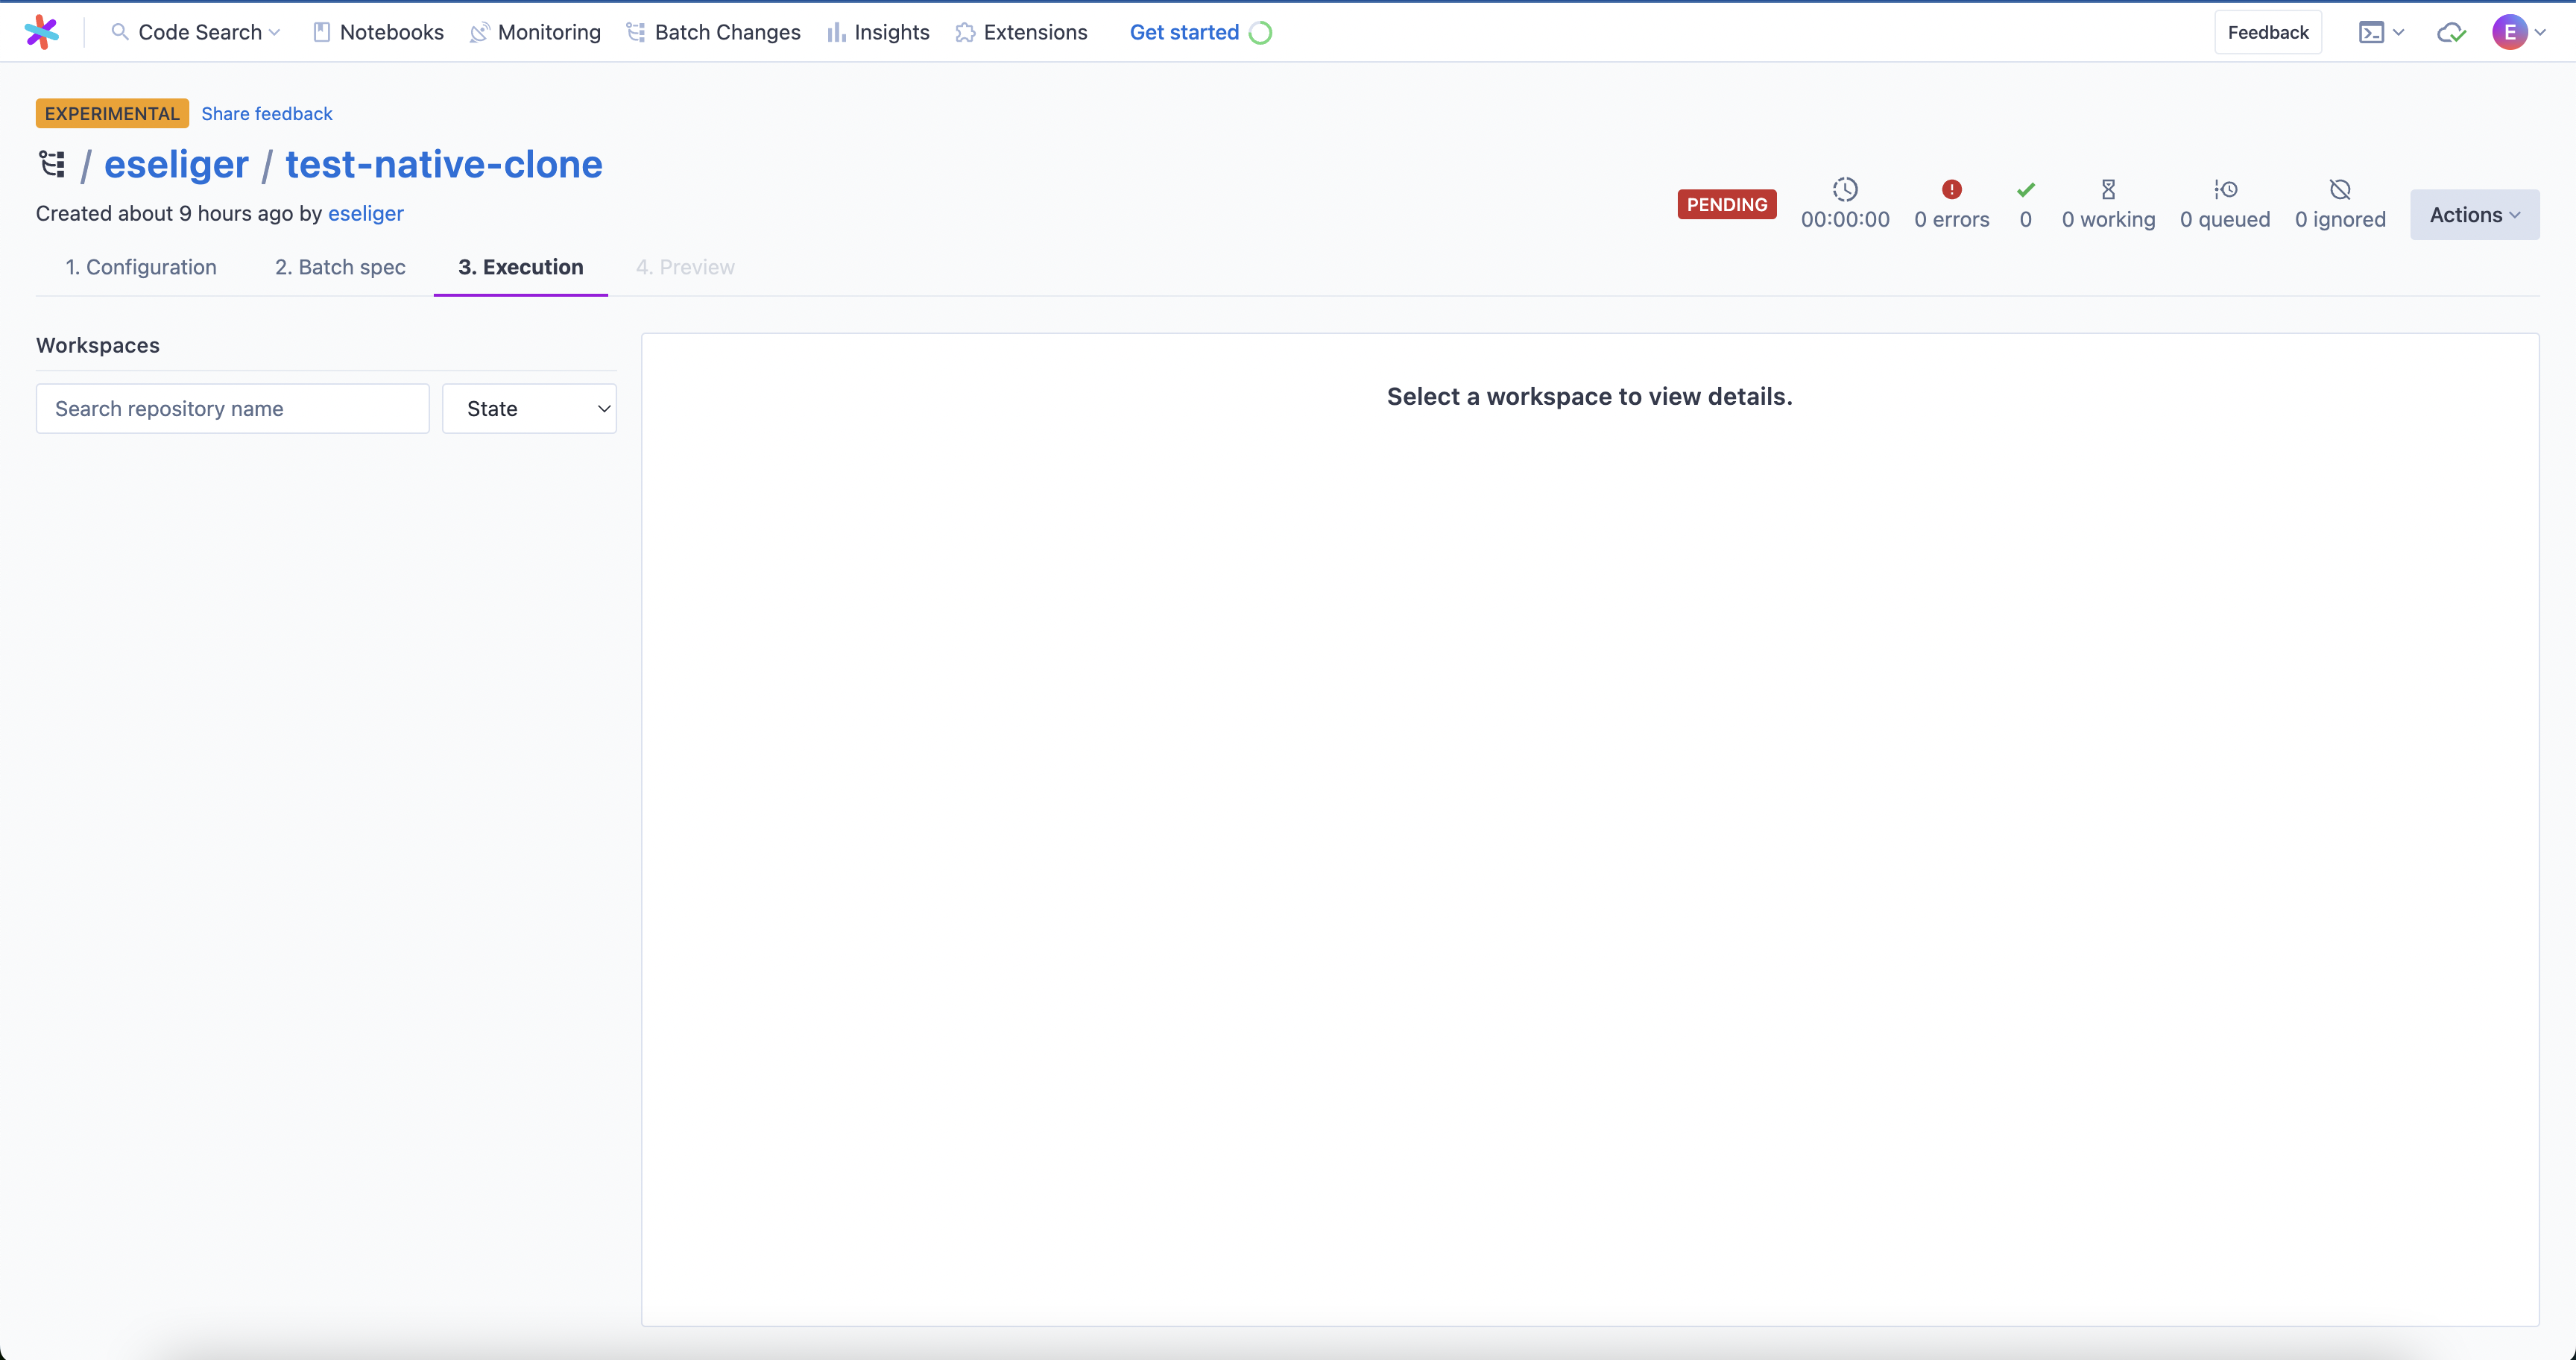Click the 00:00:00 duration text
Viewport: 2576px width, 1360px height.
1845,219
